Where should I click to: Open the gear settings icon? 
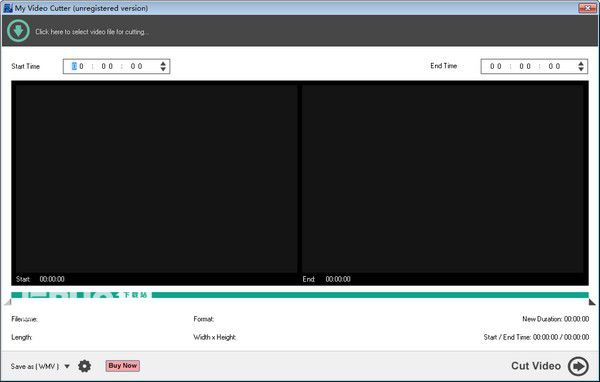(x=85, y=366)
